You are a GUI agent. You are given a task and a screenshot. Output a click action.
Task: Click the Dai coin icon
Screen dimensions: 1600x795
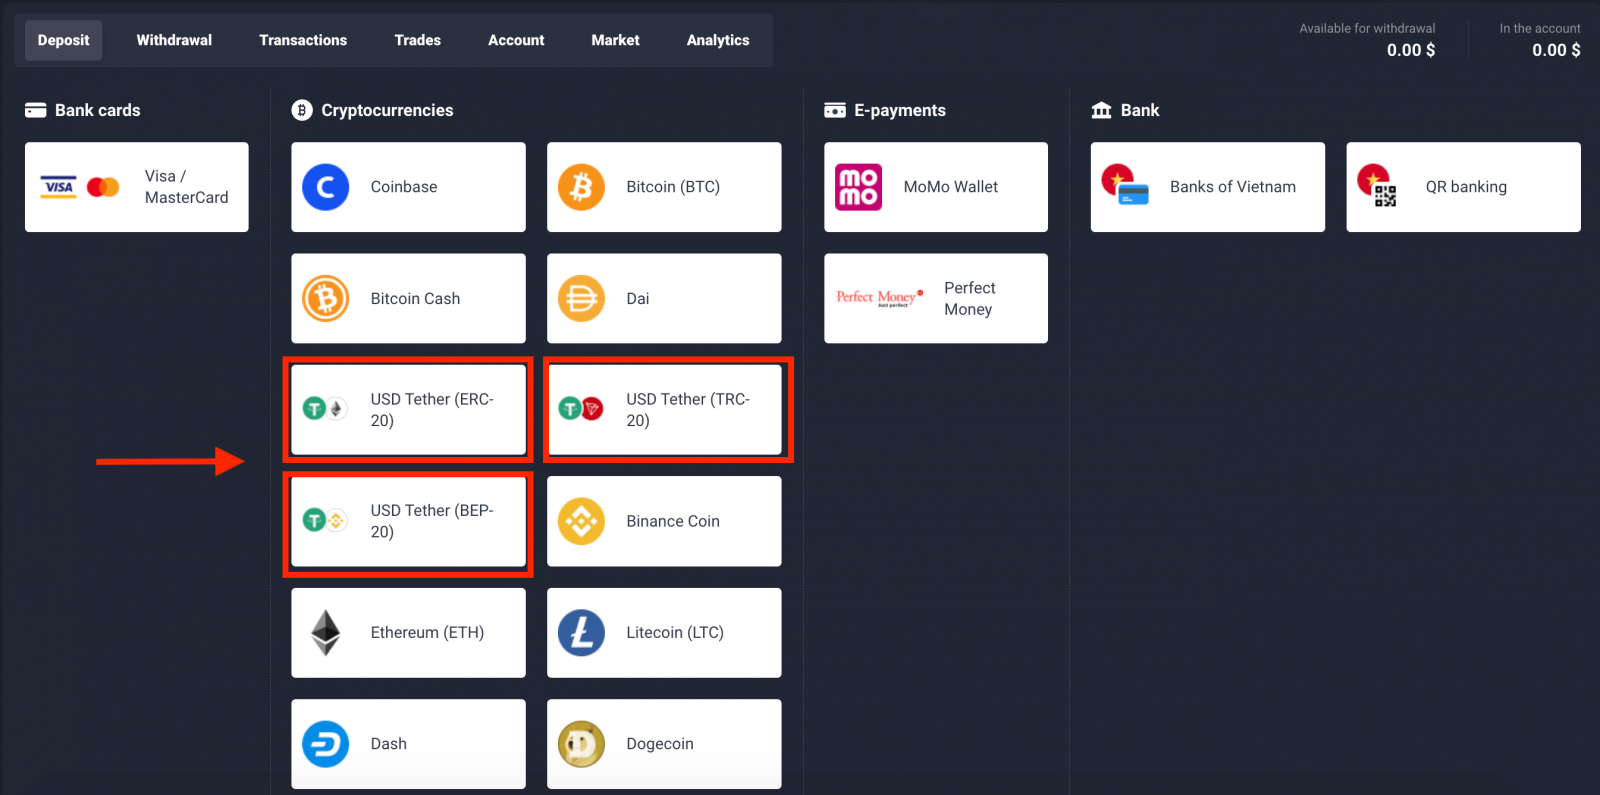tap(581, 298)
